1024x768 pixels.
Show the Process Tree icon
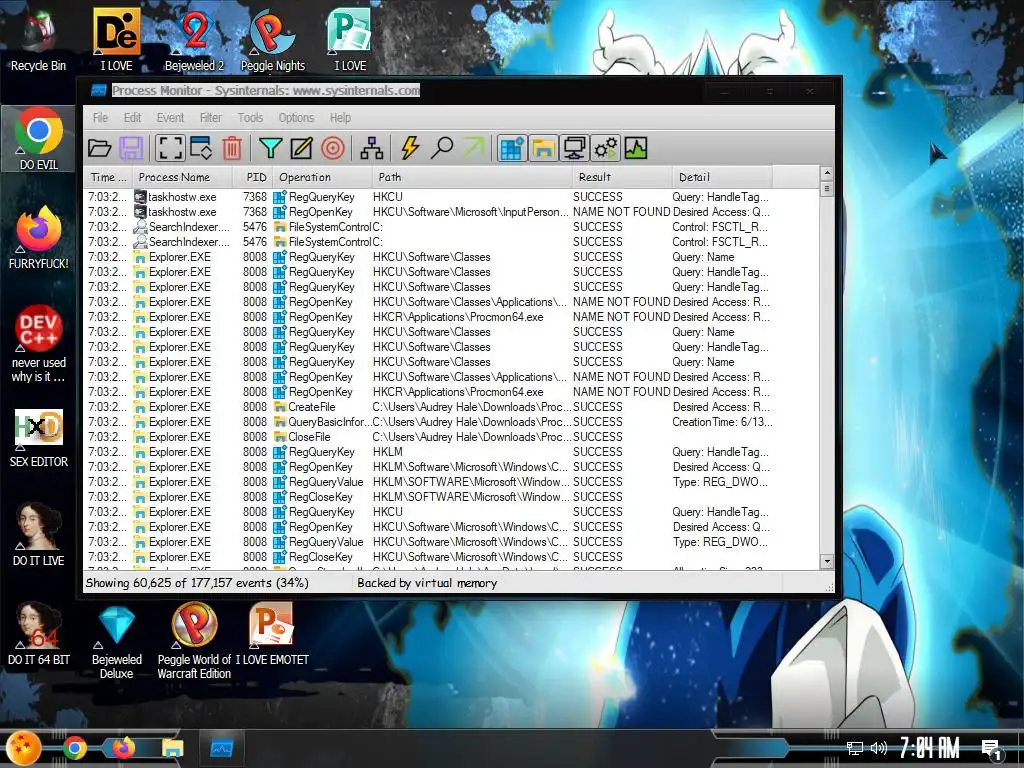click(x=372, y=148)
